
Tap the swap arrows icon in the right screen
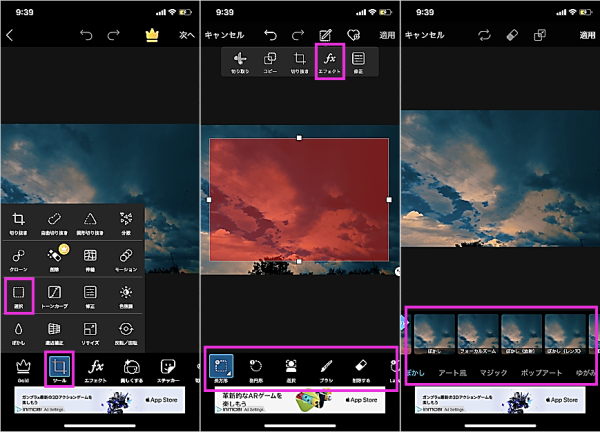[x=484, y=35]
